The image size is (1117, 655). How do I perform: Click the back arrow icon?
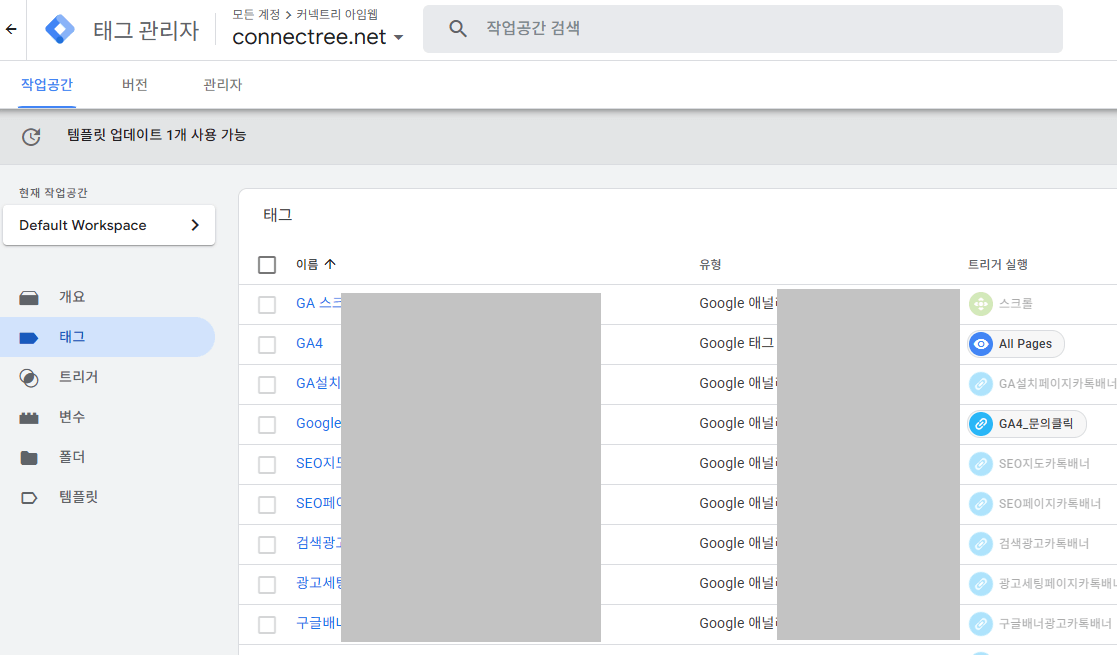tap(11, 29)
